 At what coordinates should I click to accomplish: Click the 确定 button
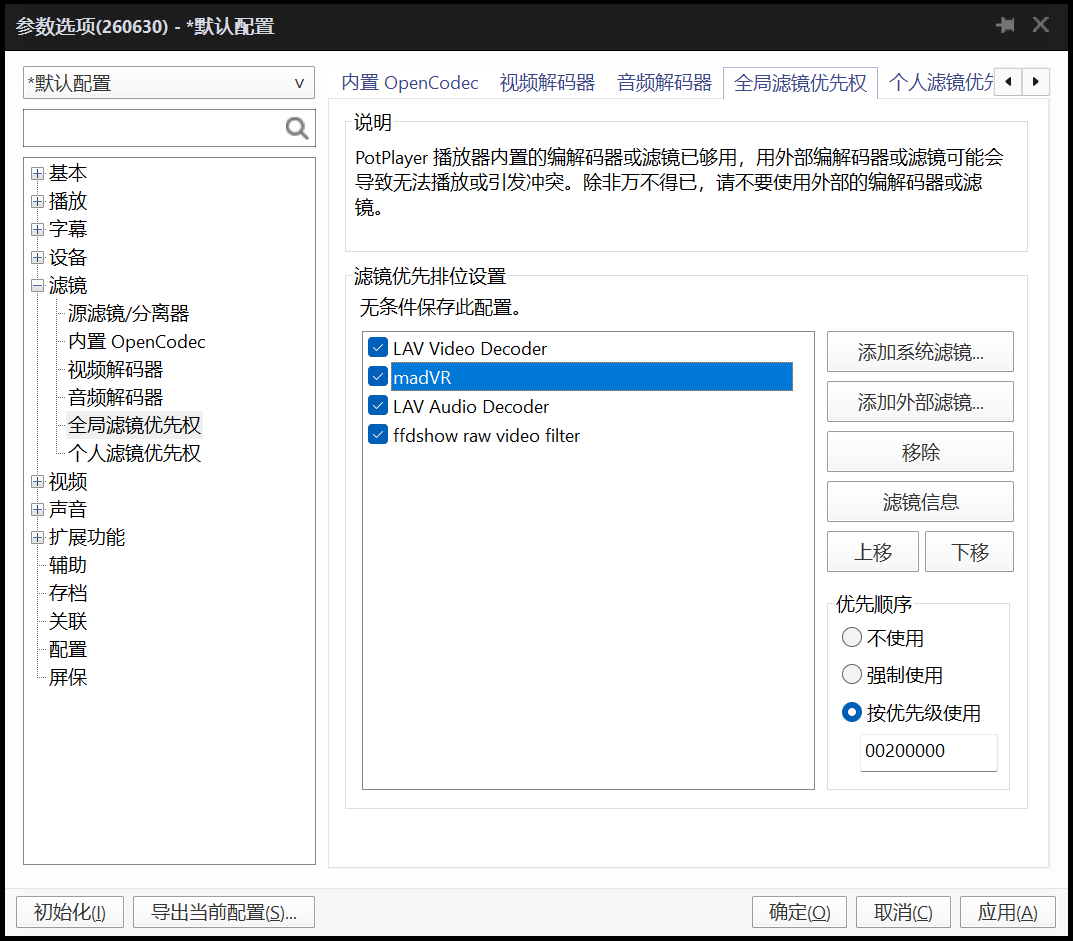799,912
